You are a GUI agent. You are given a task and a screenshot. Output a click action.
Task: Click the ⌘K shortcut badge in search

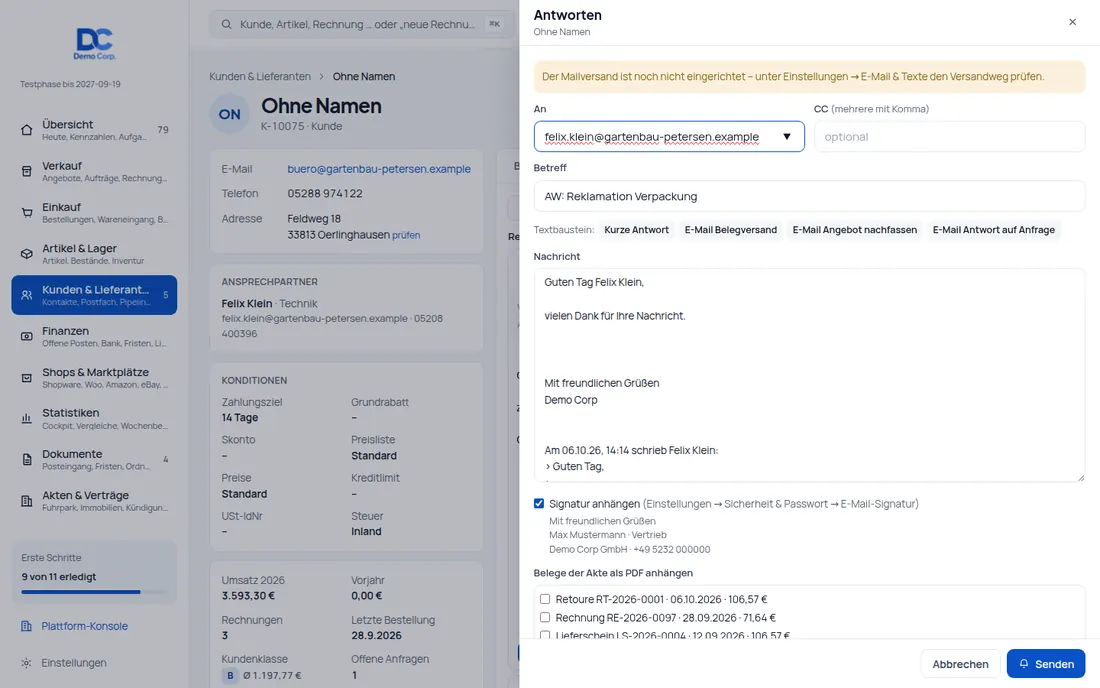[495, 25]
